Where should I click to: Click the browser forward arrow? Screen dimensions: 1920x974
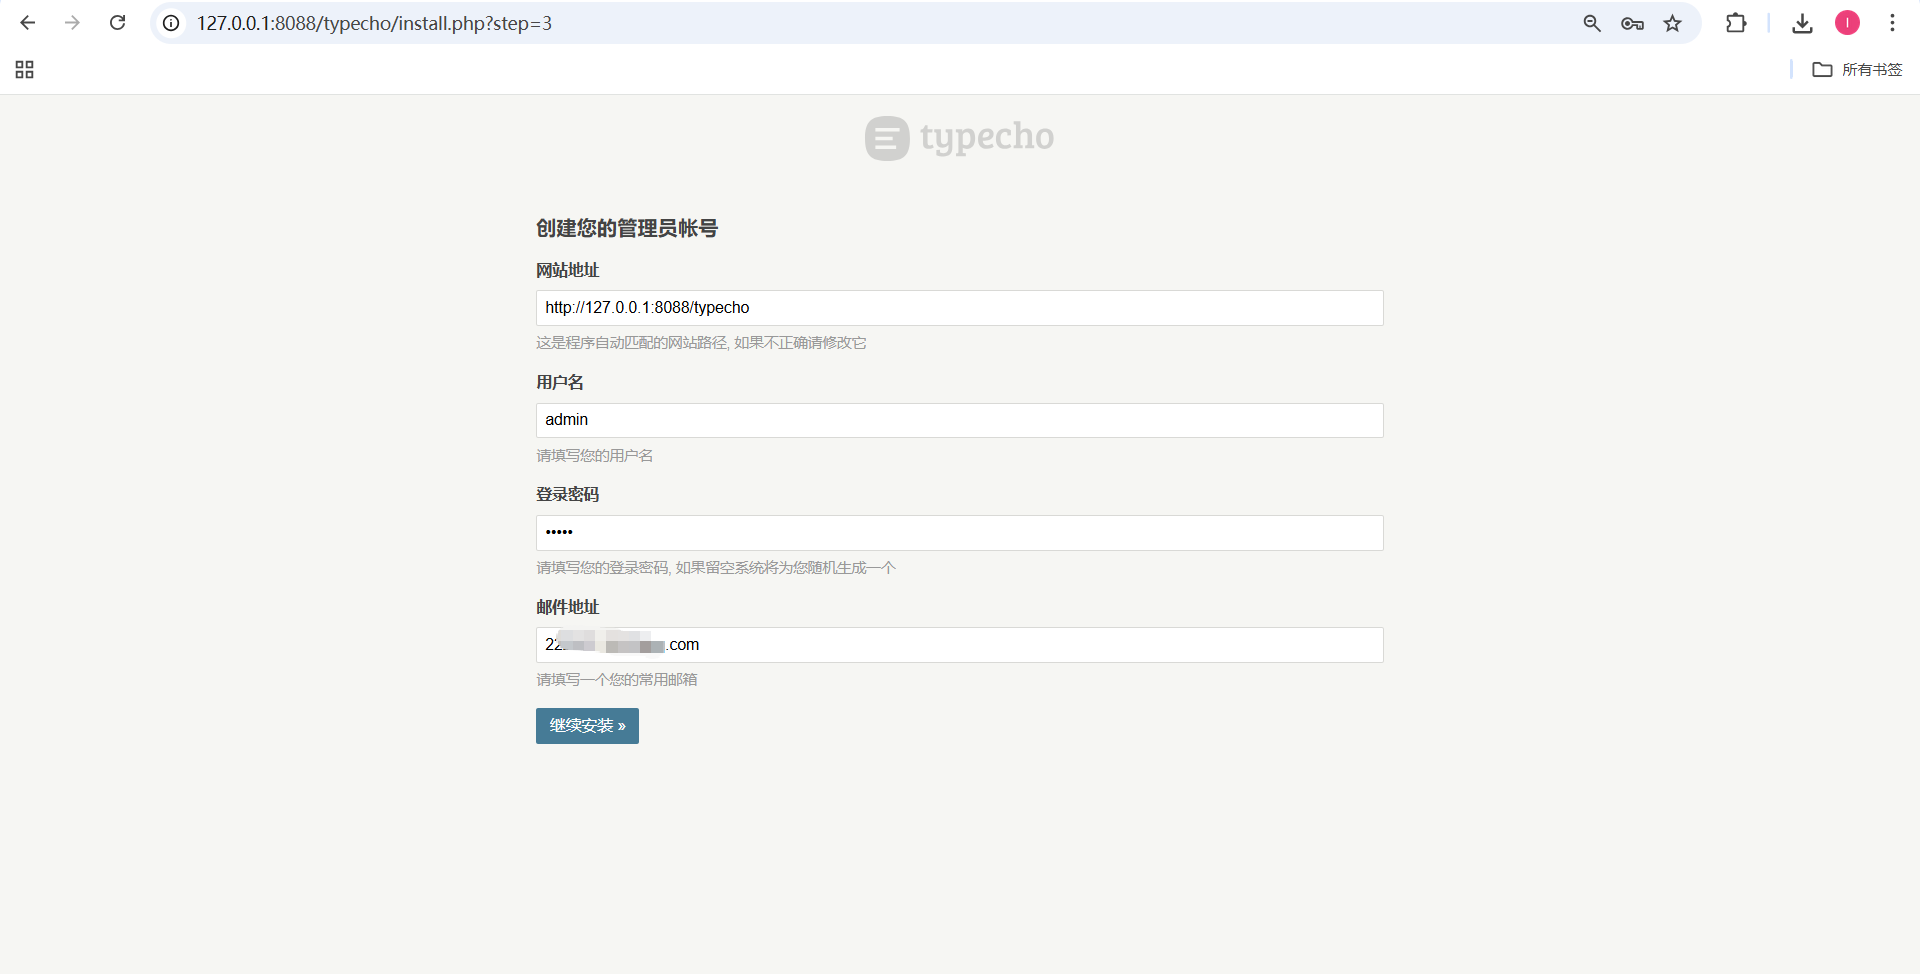point(72,23)
